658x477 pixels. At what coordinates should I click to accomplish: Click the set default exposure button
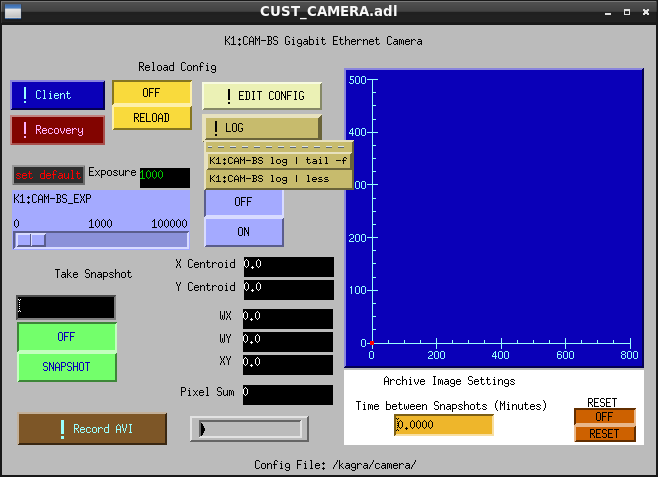[x=48, y=175]
